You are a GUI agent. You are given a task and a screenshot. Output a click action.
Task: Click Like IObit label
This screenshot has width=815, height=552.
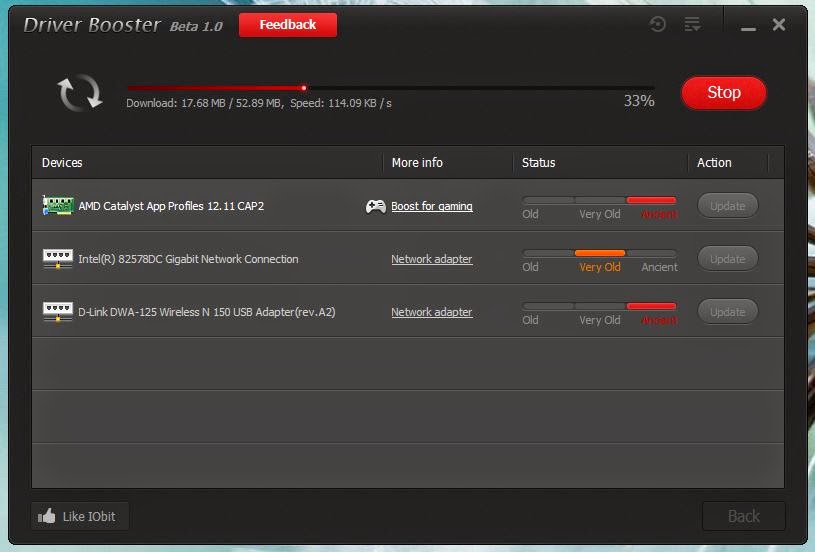click(x=89, y=517)
